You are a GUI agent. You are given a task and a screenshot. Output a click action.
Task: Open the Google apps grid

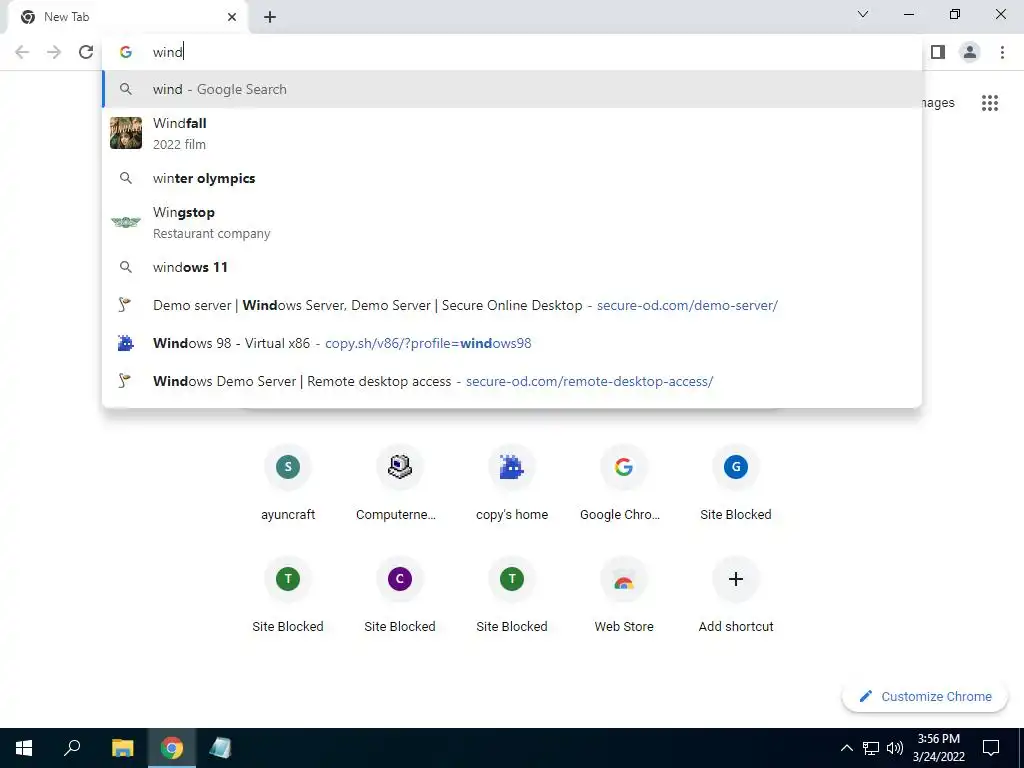click(x=990, y=103)
